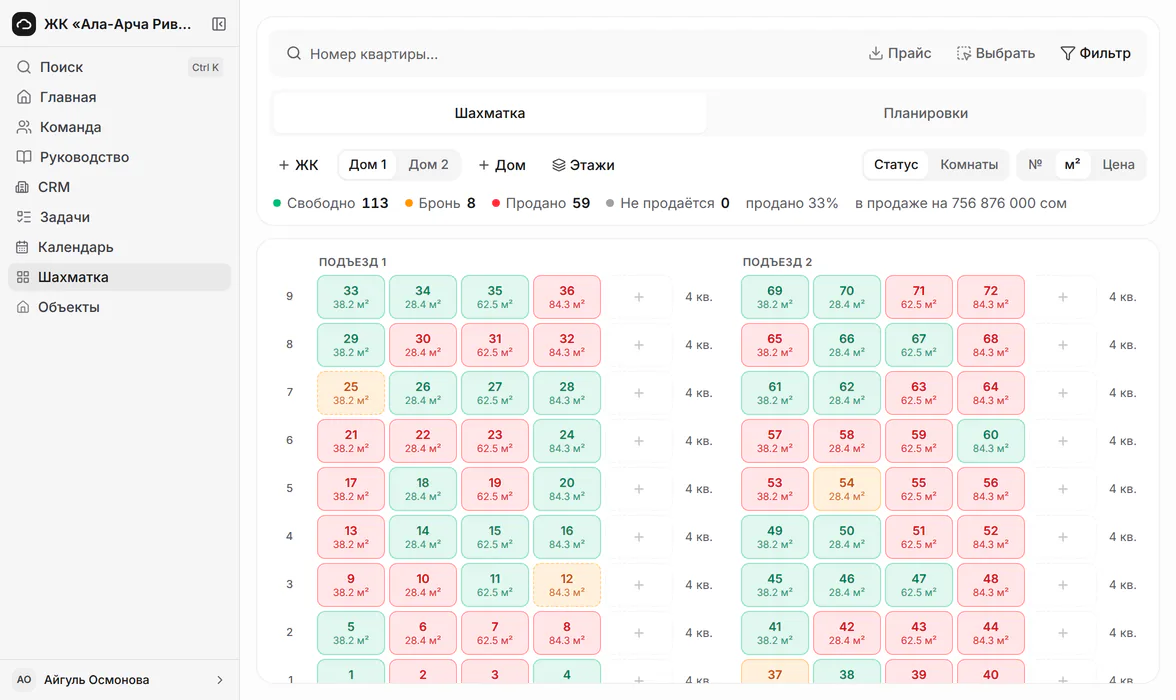The height and width of the screenshot is (700, 1176).
Task: Click the Бронь orange status legend
Action: [x=440, y=203]
